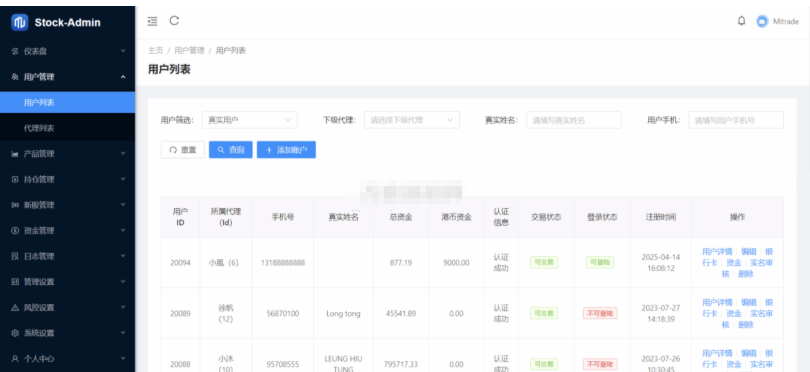The width and height of the screenshot is (810, 372).
Task: Open notifications via the bell icon
Action: point(741,21)
